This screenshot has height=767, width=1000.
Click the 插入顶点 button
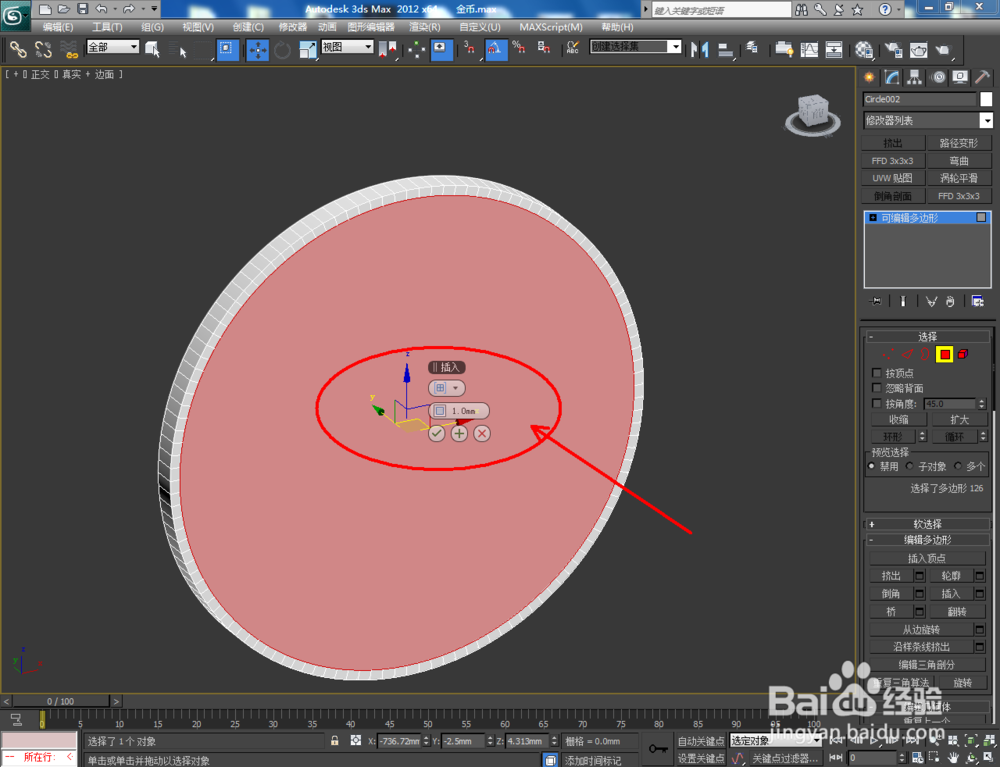point(927,559)
